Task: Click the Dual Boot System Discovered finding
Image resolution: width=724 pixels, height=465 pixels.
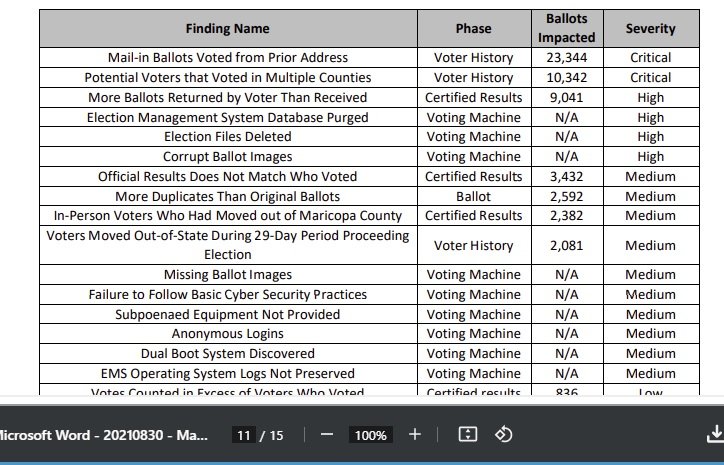Action: point(228,354)
